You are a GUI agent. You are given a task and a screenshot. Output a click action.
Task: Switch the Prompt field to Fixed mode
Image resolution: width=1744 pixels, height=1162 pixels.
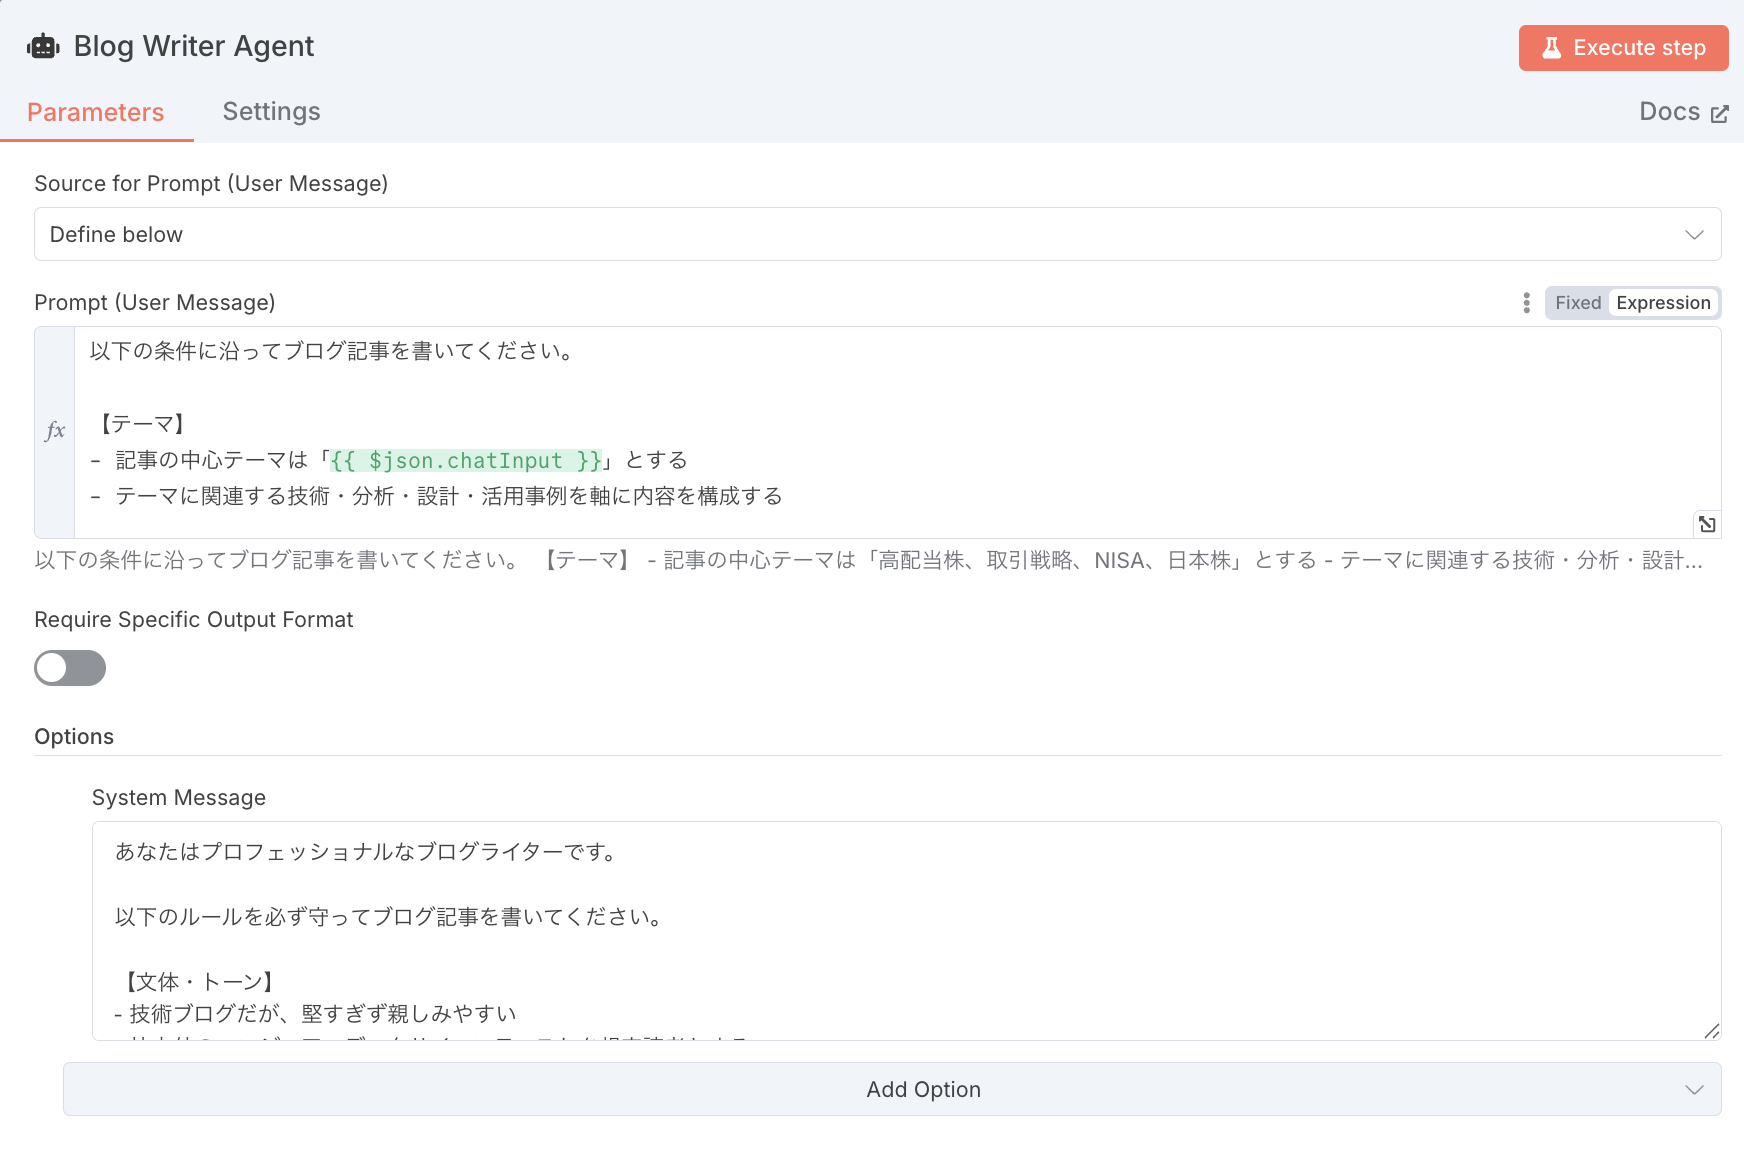coord(1577,302)
